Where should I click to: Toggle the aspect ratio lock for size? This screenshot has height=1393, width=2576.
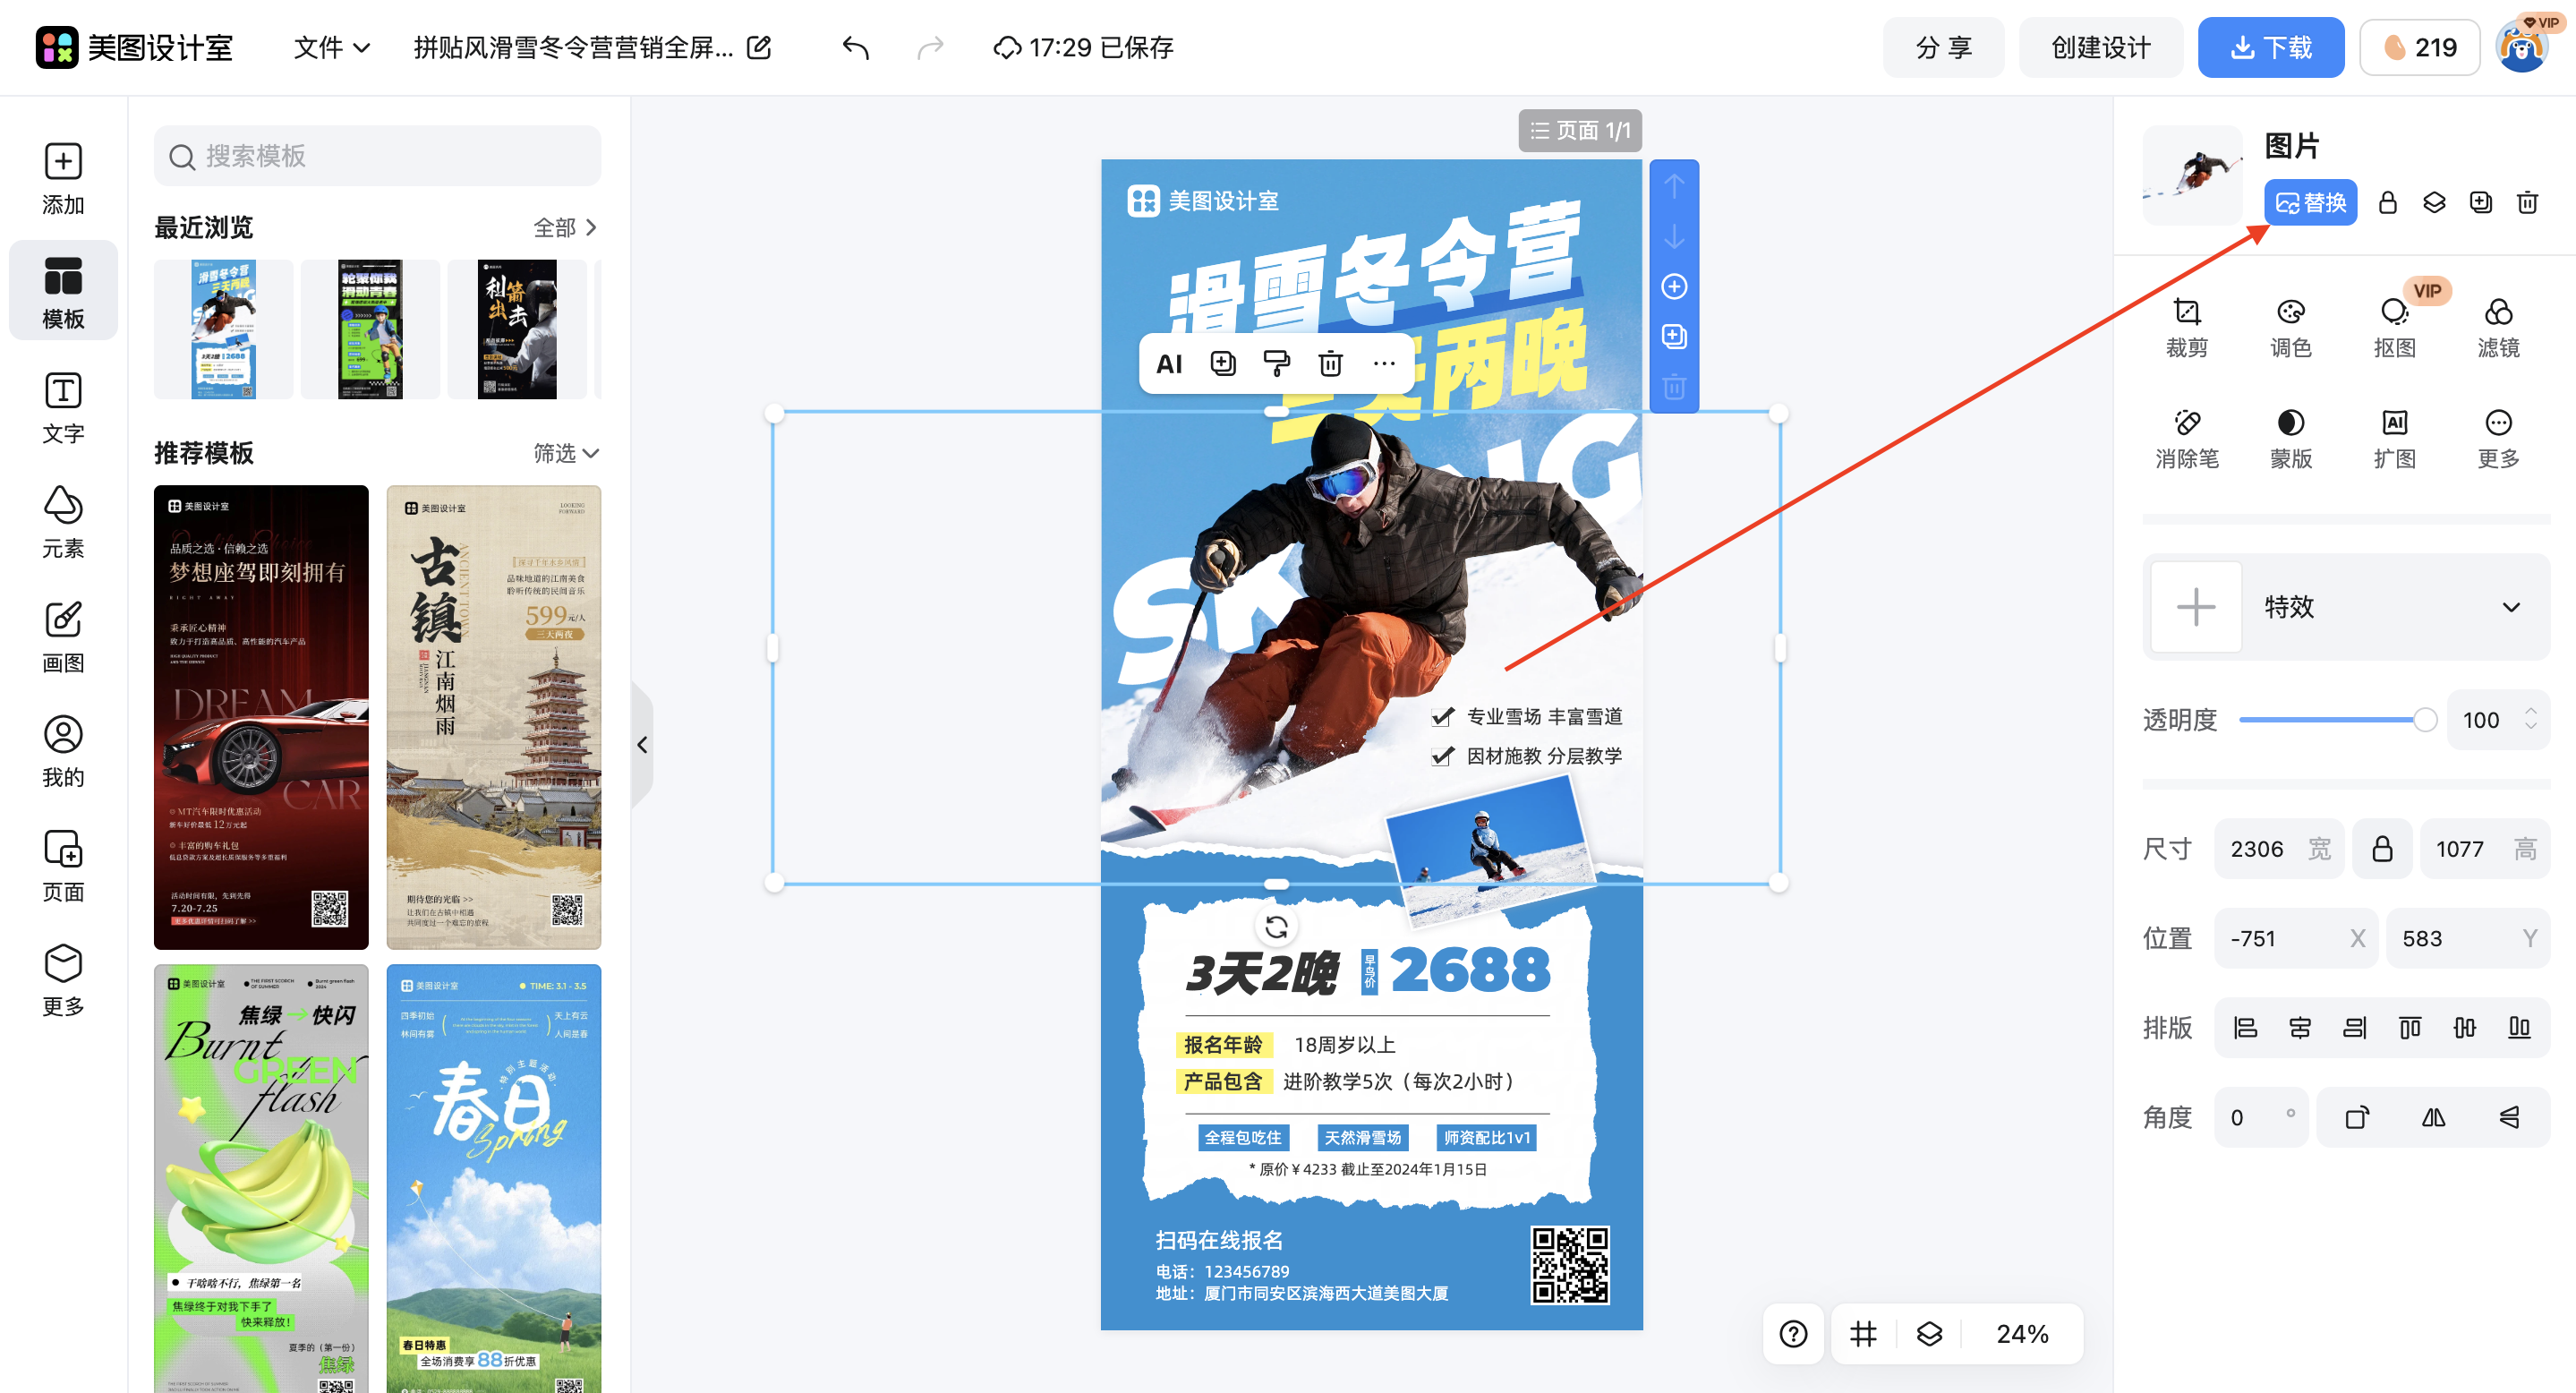click(x=2382, y=848)
